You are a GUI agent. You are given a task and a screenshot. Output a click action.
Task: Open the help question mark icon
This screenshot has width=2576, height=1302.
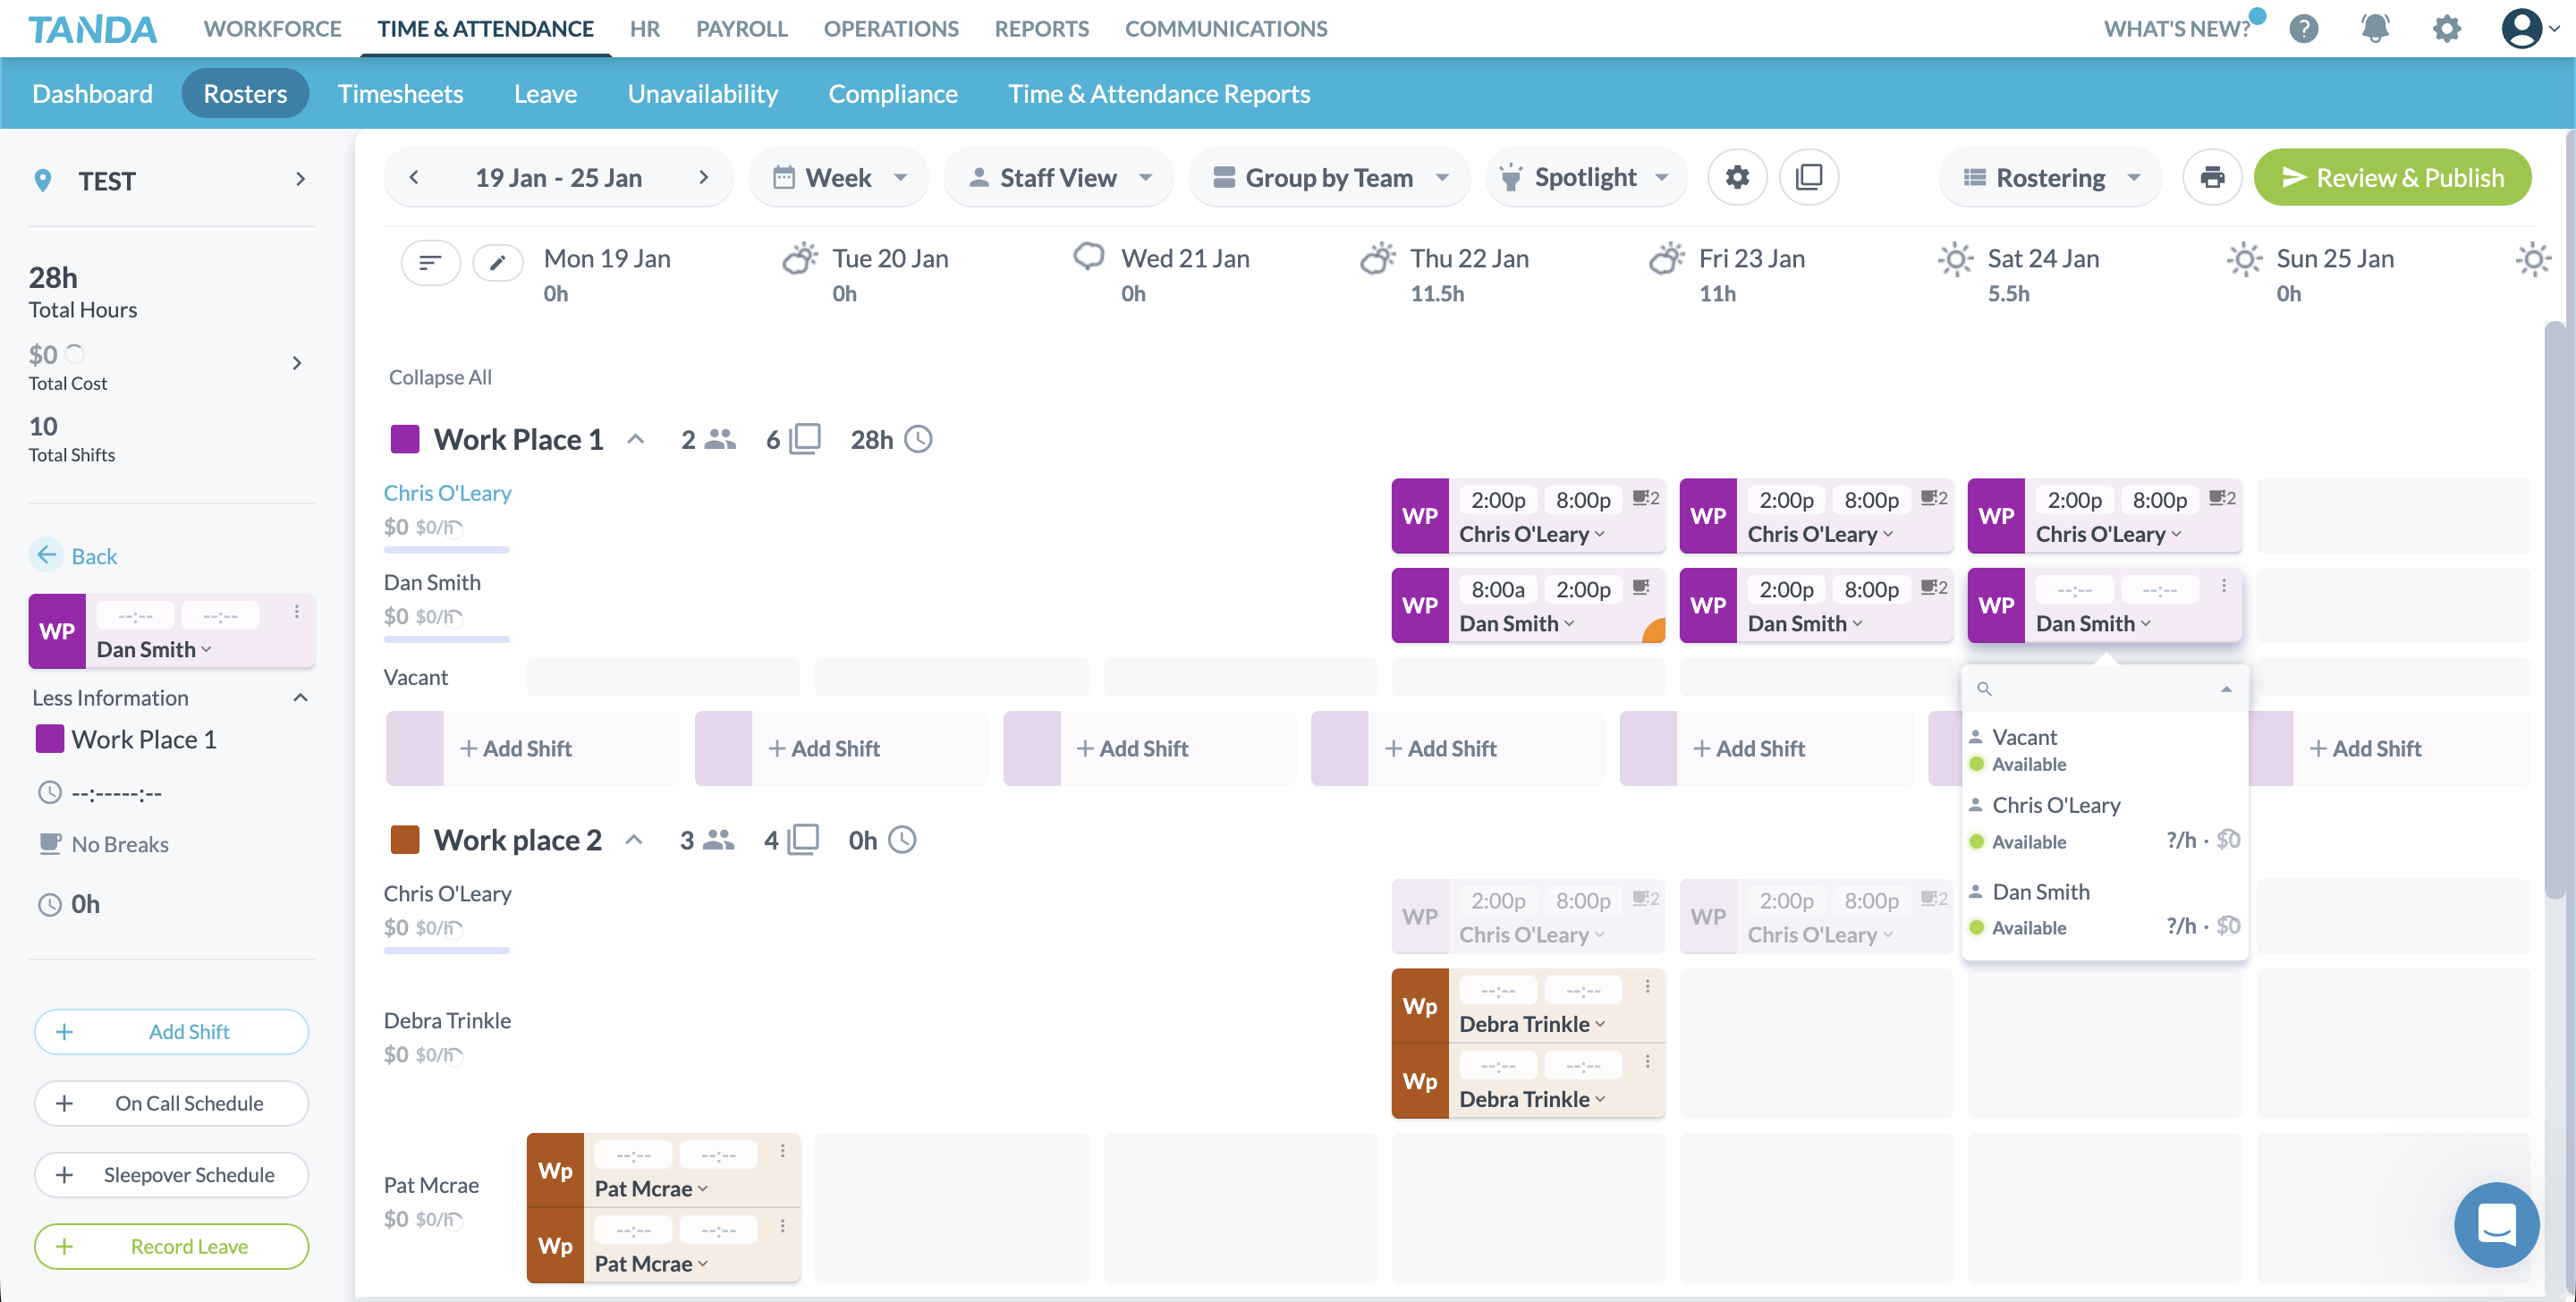coord(2303,28)
